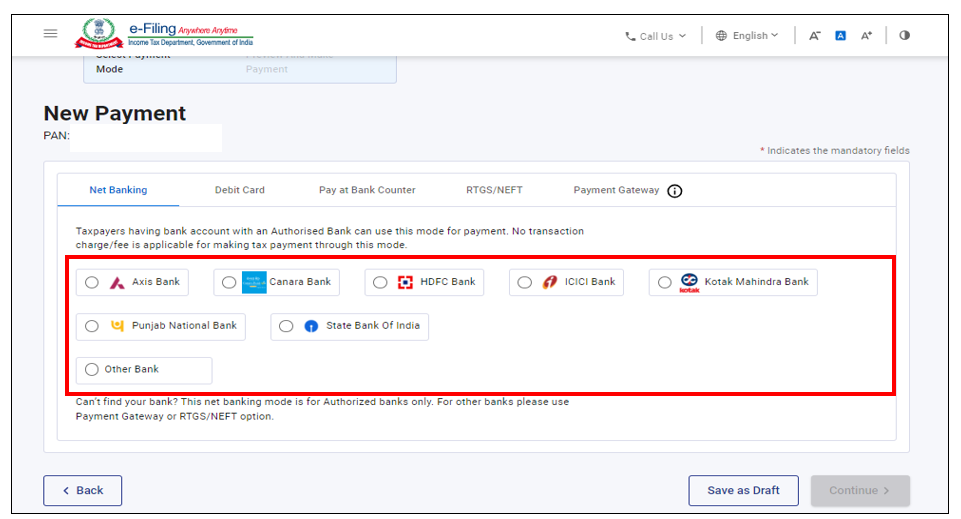Switch to the Debit Card tab
The width and height of the screenshot is (961, 519).
tap(240, 190)
